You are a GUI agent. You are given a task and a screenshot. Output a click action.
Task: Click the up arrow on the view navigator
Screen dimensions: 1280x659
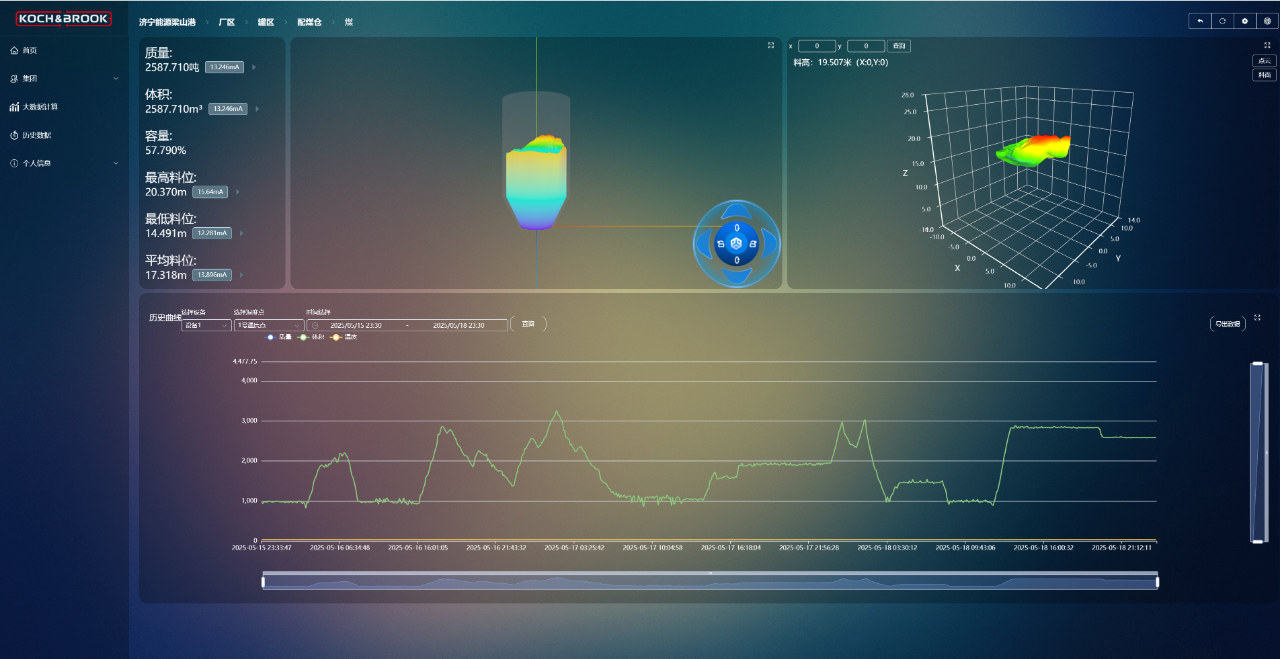[737, 211]
